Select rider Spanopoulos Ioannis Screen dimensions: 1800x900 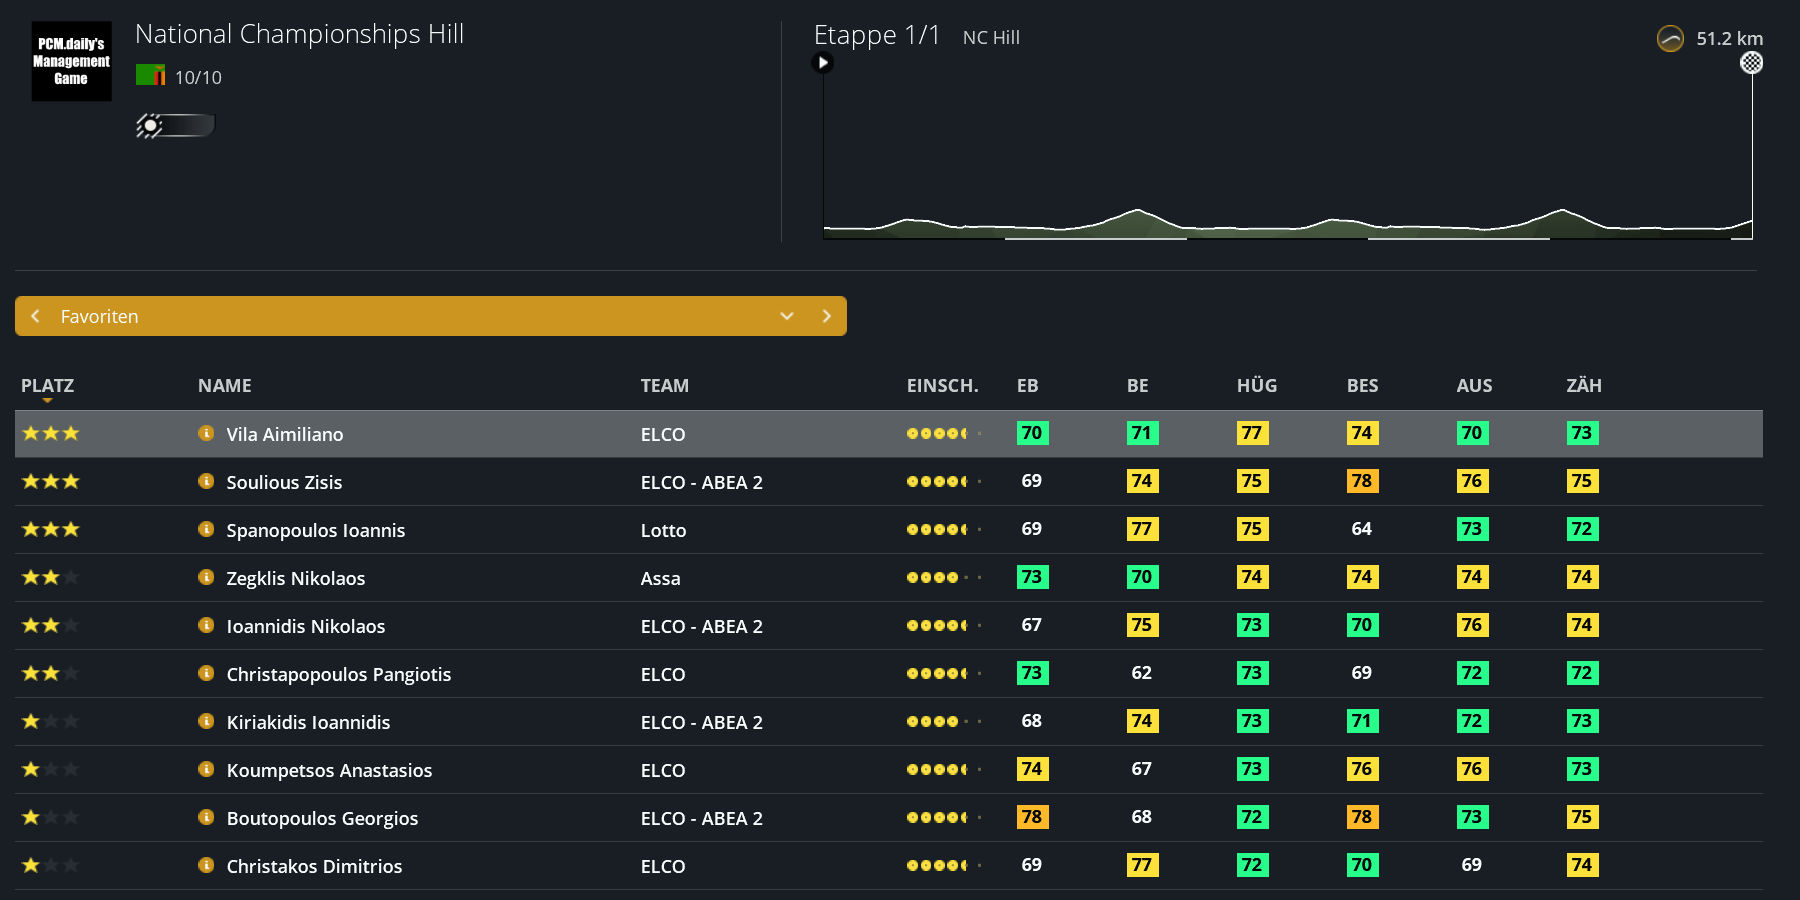316,530
